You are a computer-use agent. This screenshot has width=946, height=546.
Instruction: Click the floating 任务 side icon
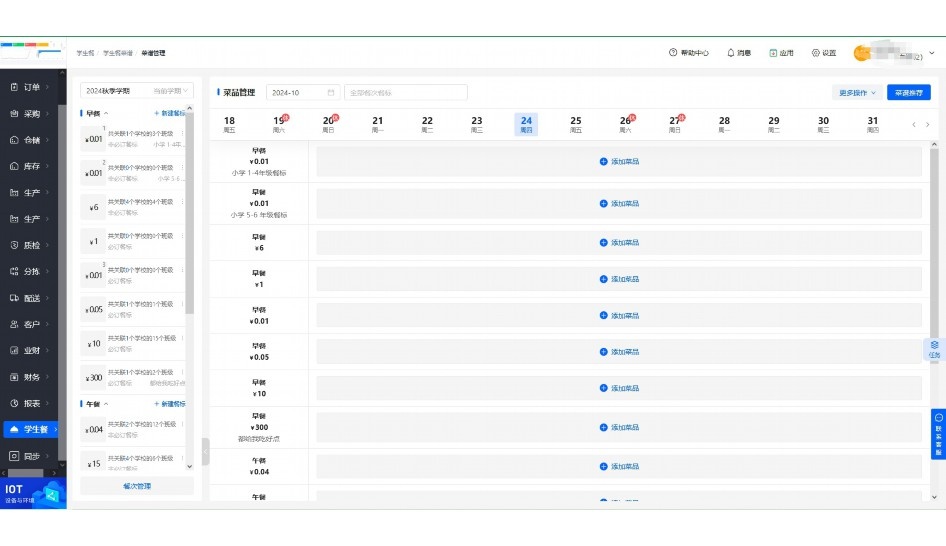click(x=934, y=348)
